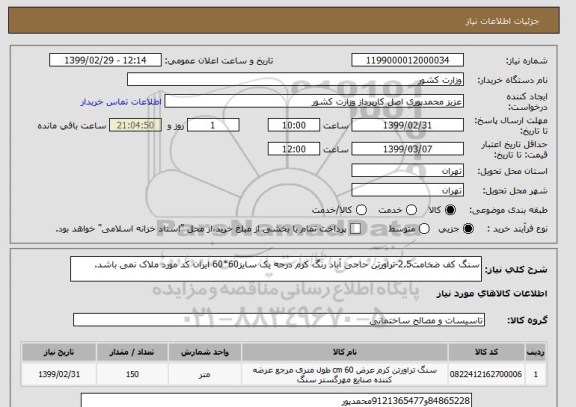This screenshot has width=576, height=407.
Task: Click the تعداد / مقدار column header
Action: pos(132,352)
